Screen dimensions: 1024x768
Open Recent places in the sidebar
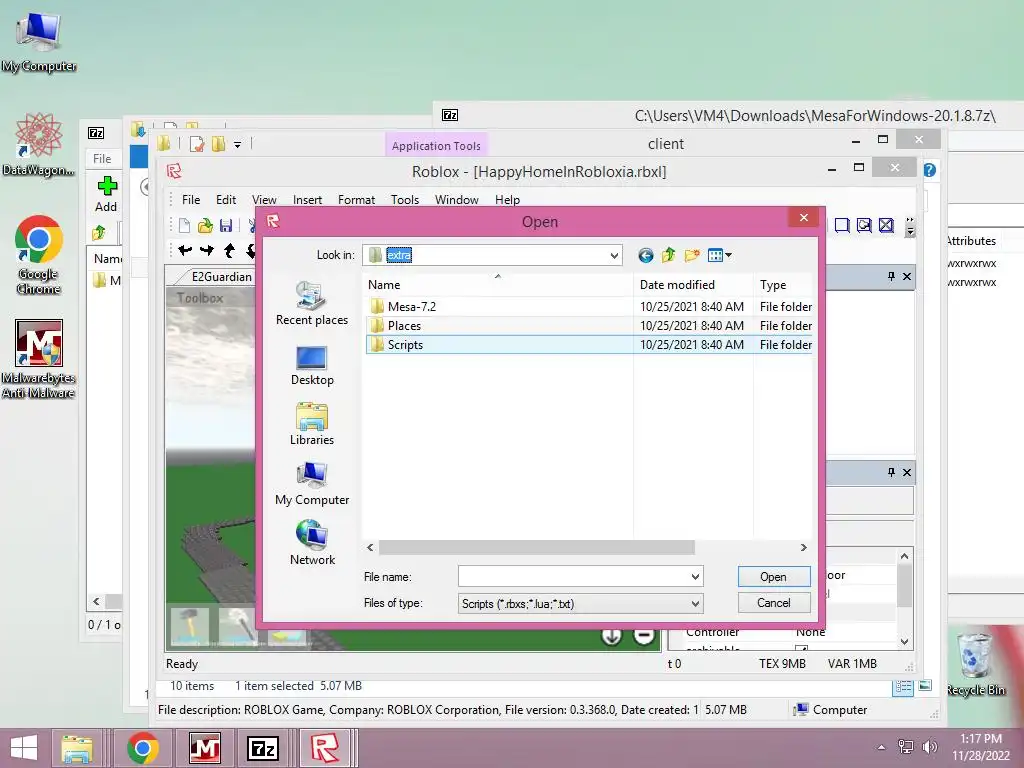tap(312, 304)
